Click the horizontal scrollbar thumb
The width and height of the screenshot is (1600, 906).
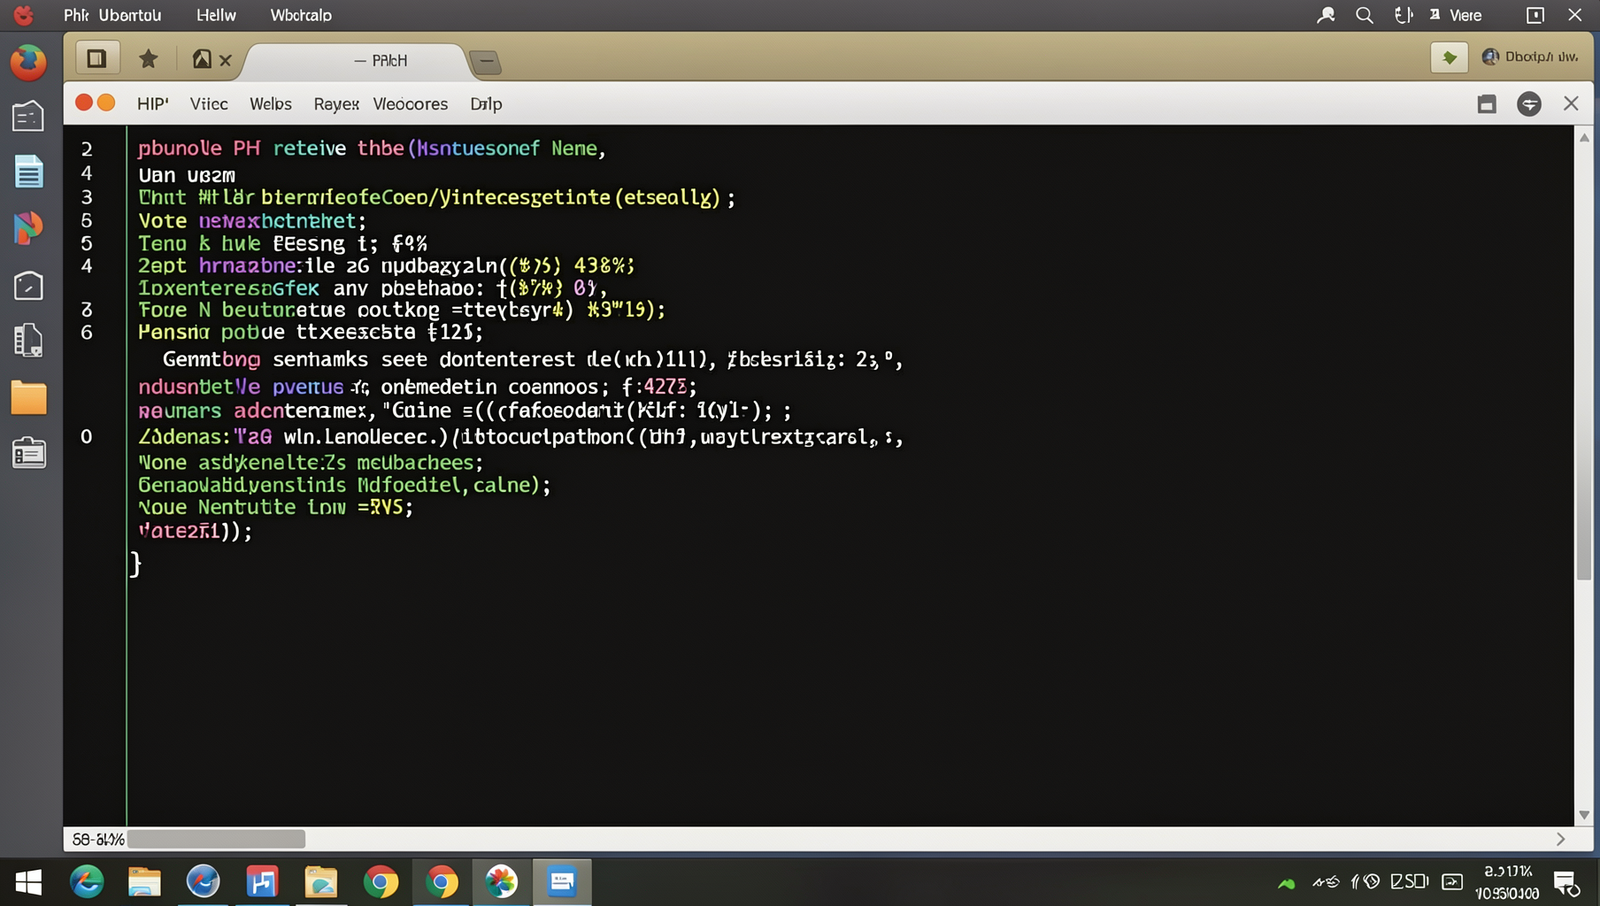[216, 839]
